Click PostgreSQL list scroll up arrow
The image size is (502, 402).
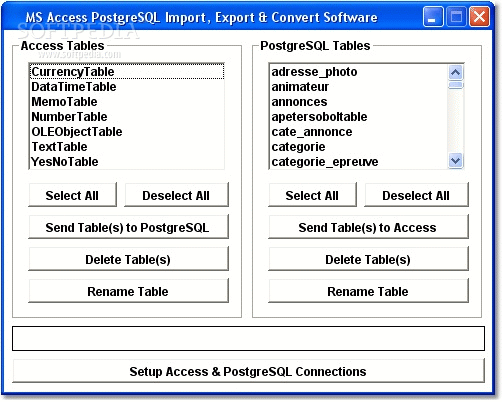[x=455, y=72]
